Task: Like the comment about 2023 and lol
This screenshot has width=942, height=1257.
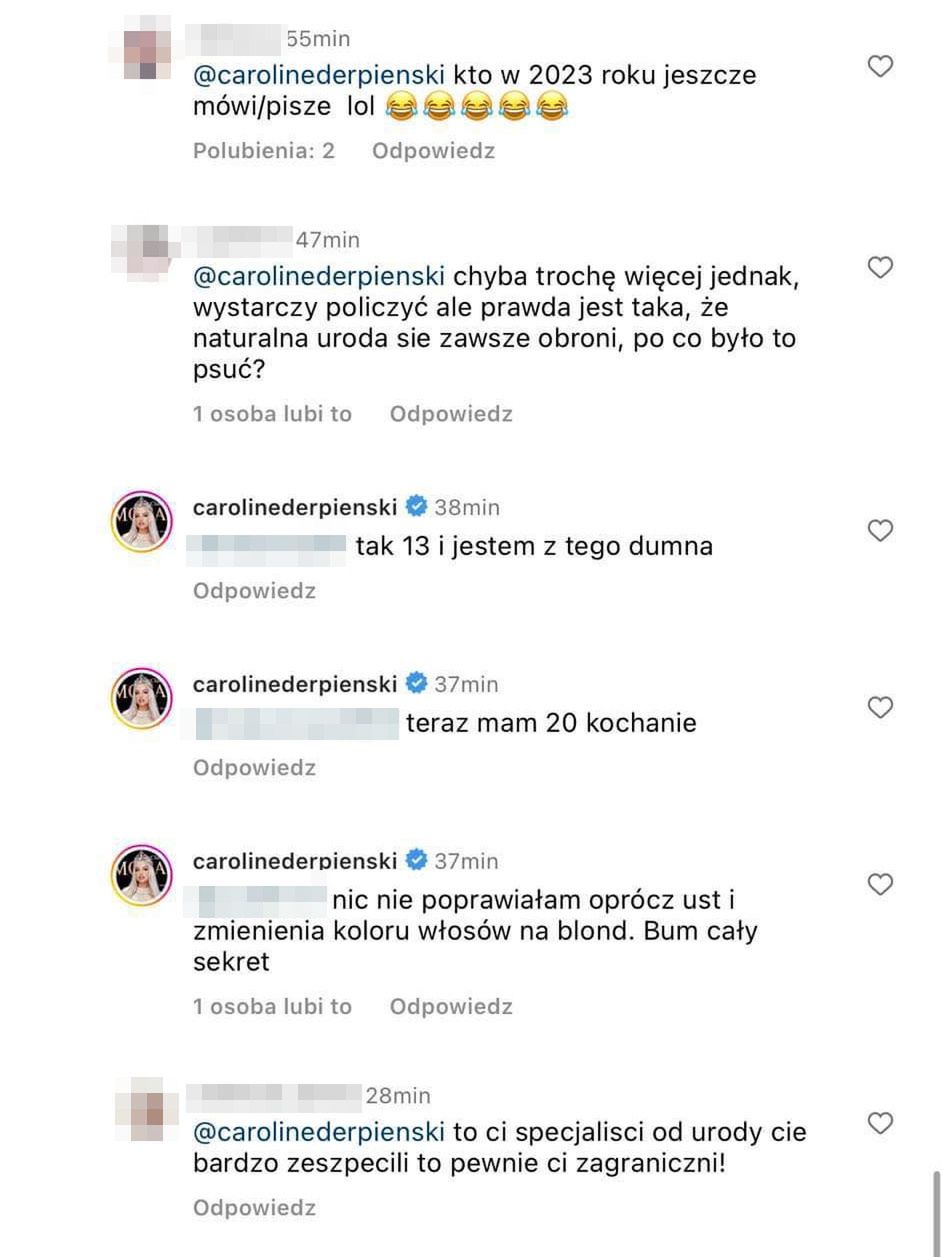Action: pos(879,67)
